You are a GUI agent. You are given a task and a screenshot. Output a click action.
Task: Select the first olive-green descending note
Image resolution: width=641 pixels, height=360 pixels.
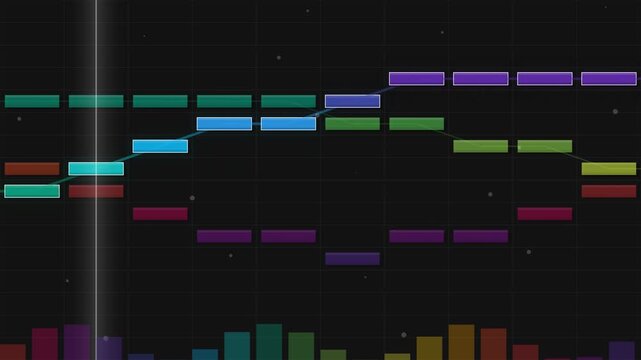[481, 146]
